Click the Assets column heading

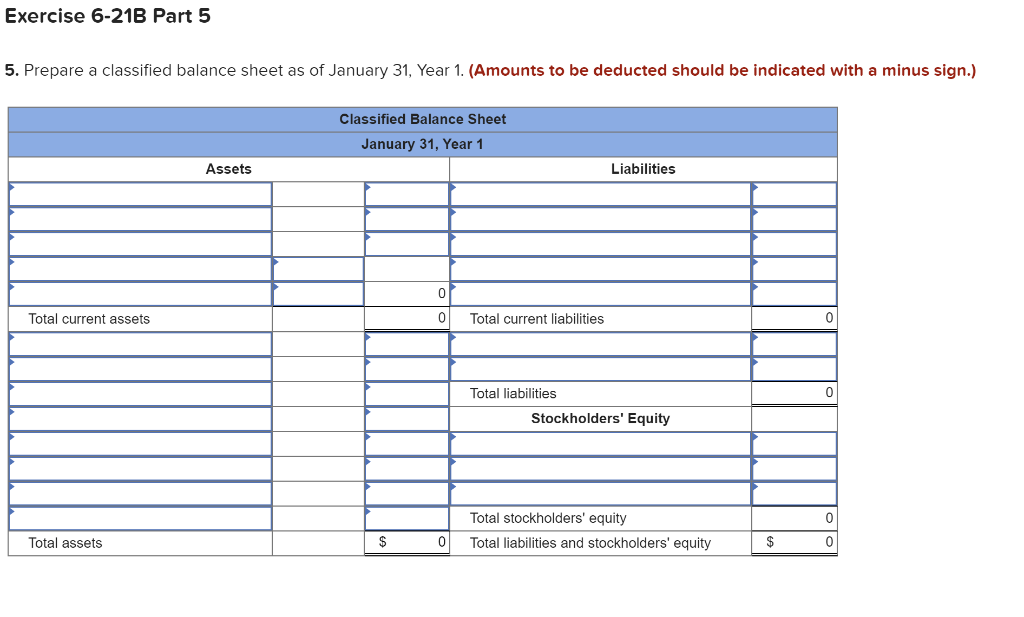click(229, 169)
